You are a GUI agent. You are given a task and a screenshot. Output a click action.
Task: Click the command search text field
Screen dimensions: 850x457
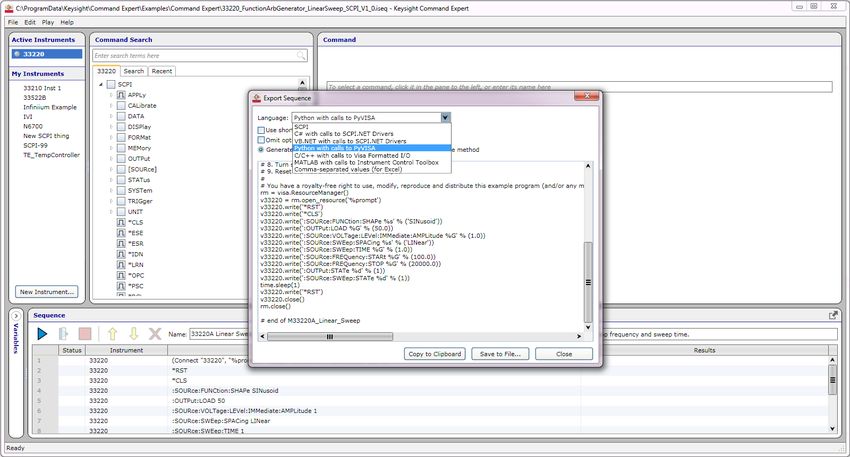199,55
